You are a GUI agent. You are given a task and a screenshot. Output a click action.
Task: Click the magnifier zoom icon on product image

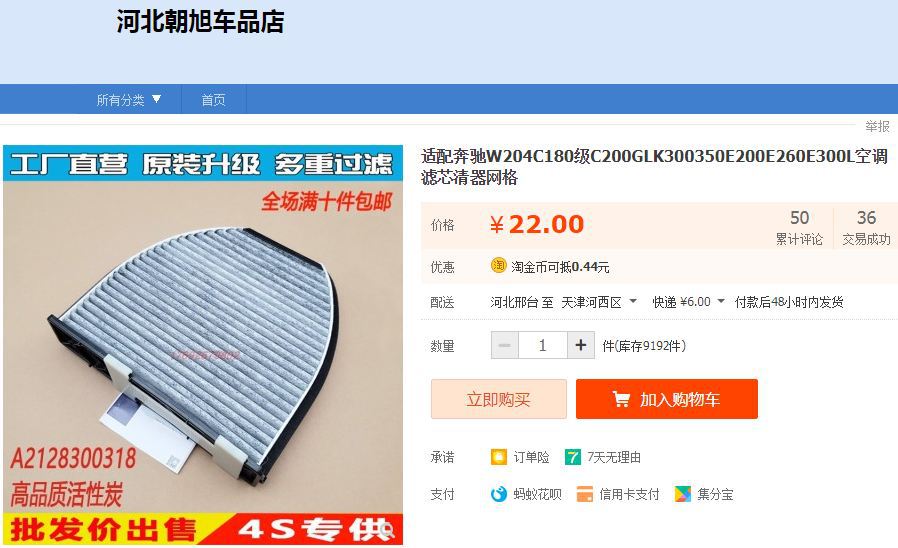pyautogui.click(x=387, y=530)
